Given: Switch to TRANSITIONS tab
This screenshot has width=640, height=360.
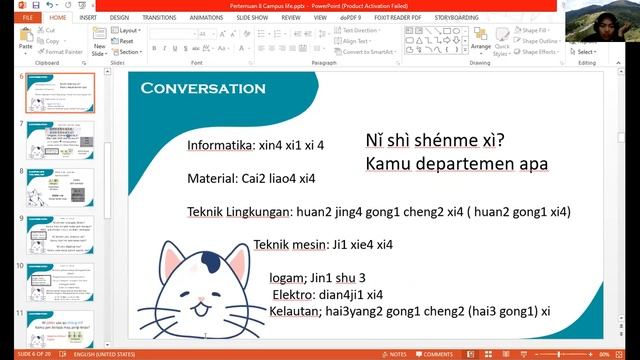Looking at the screenshot, I should click(159, 18).
